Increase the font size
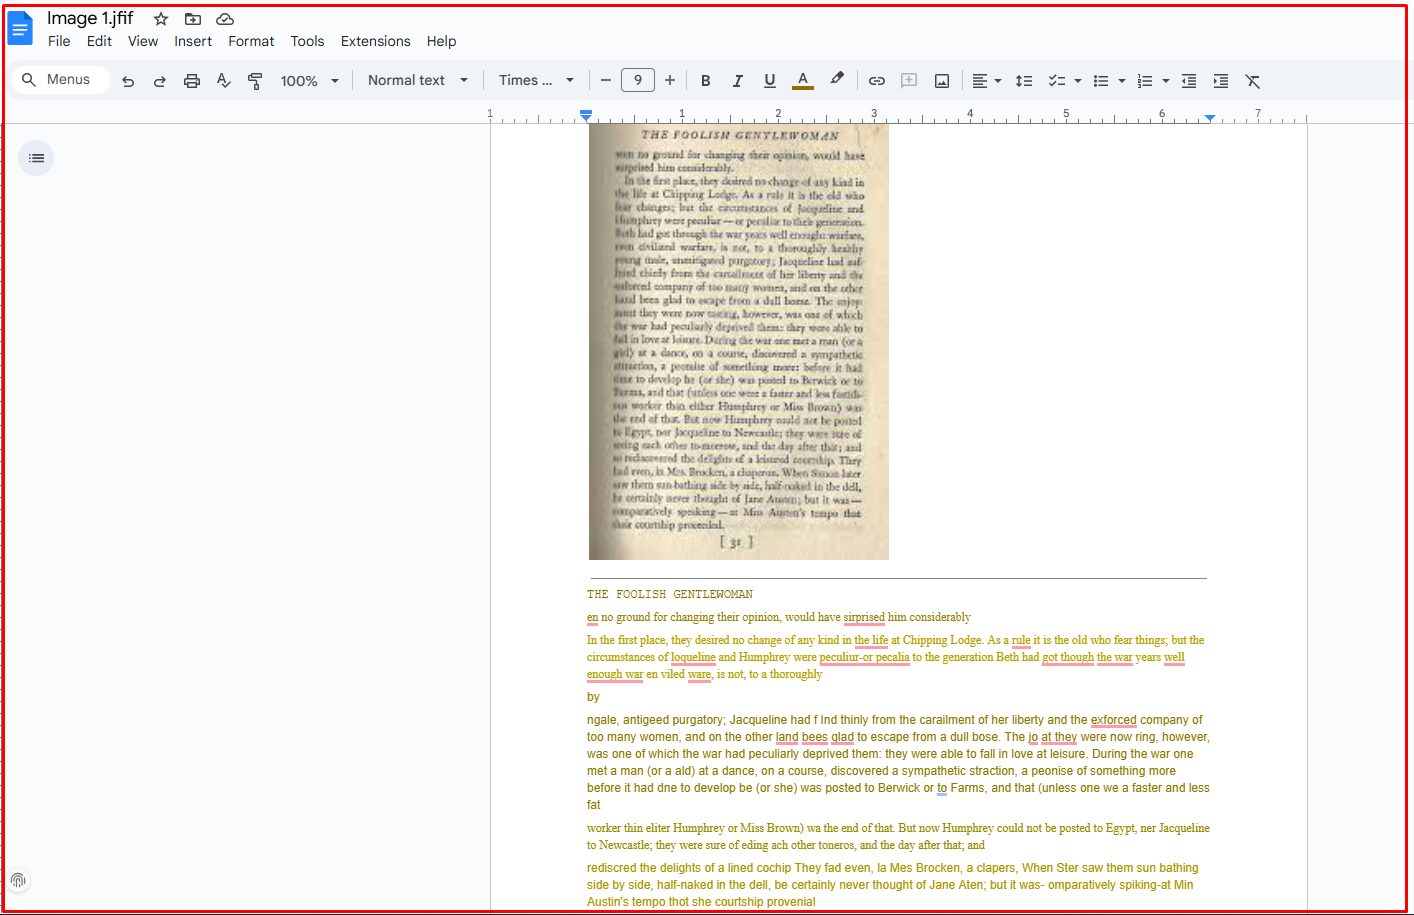 coord(670,80)
